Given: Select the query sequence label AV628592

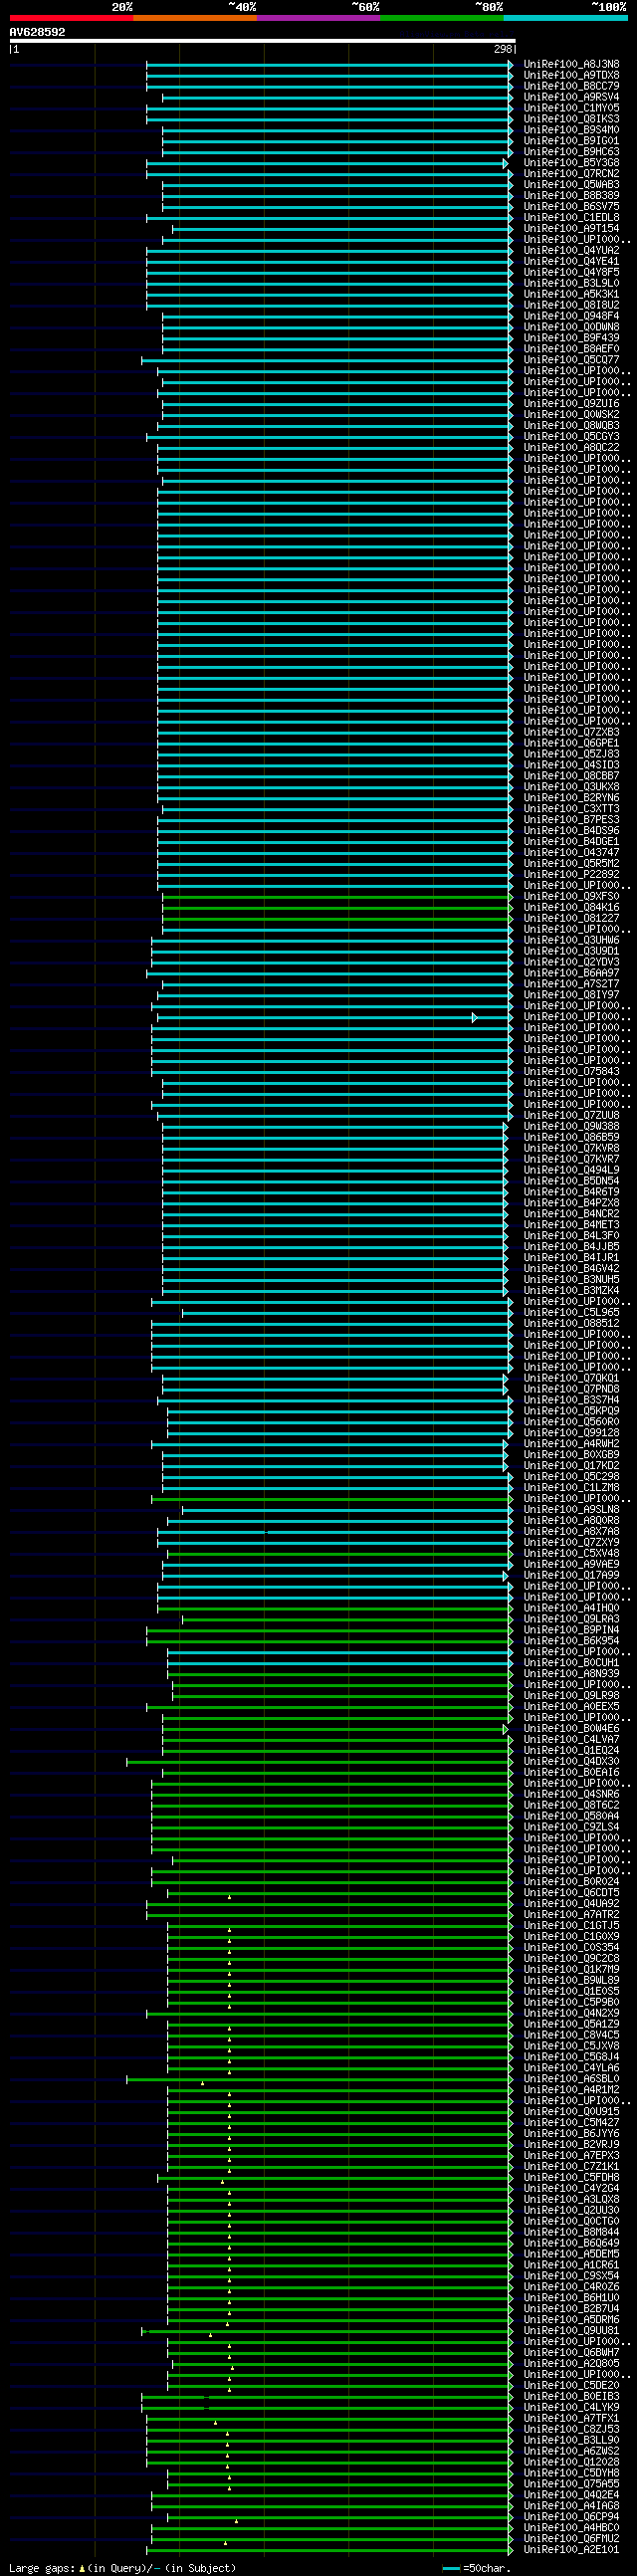Looking at the screenshot, I should click(x=37, y=32).
